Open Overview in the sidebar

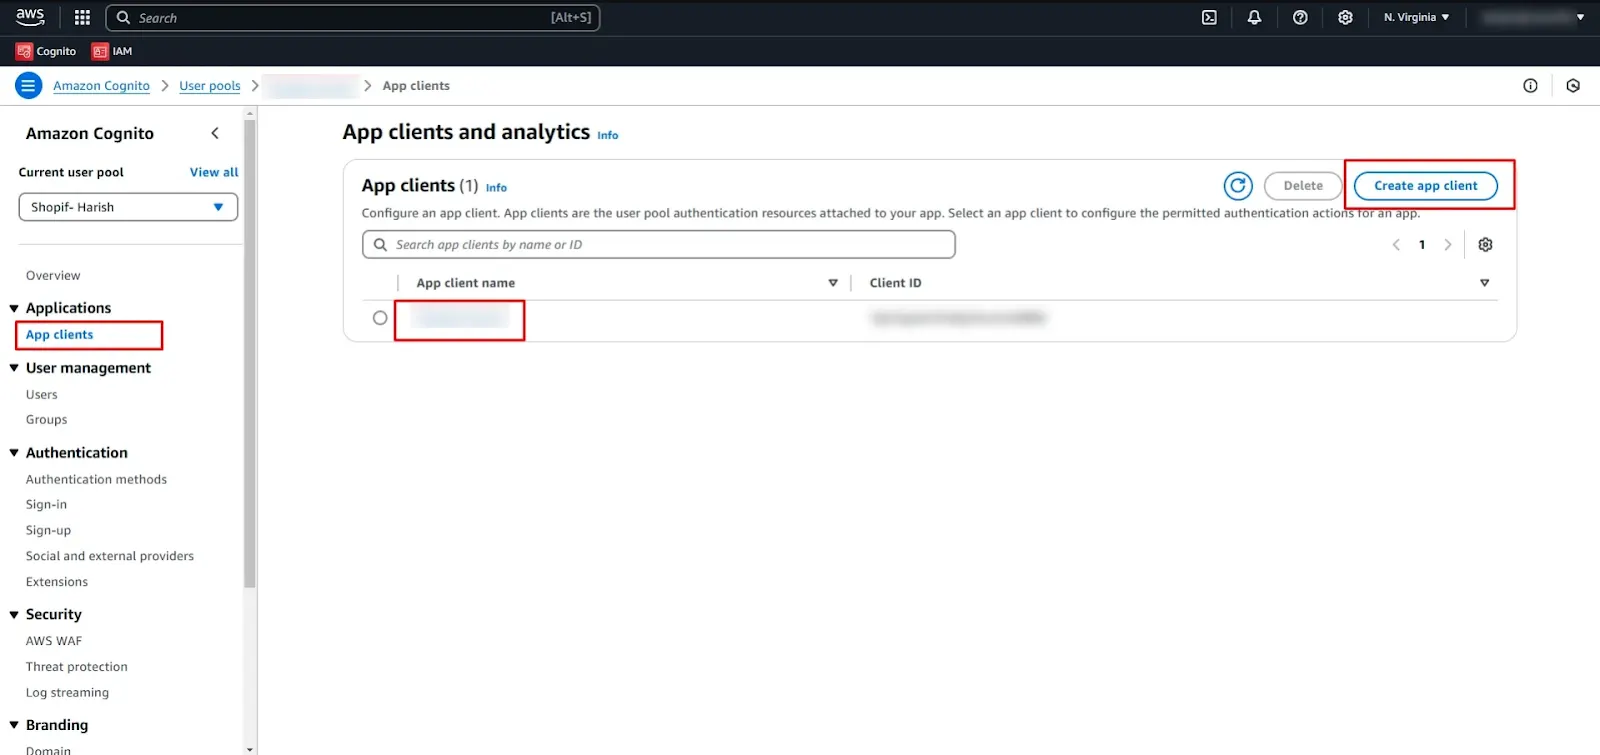pyautogui.click(x=53, y=276)
